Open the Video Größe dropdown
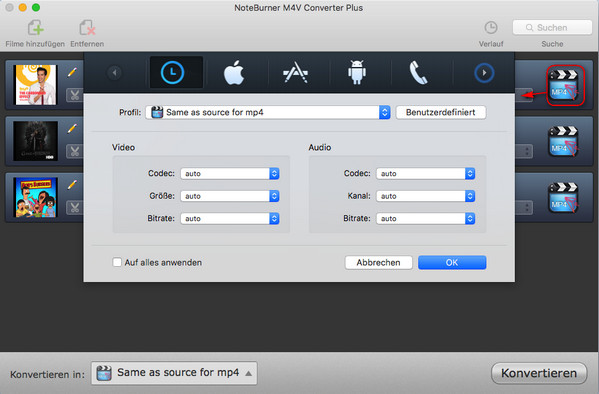This screenshot has width=599, height=394. tap(230, 196)
